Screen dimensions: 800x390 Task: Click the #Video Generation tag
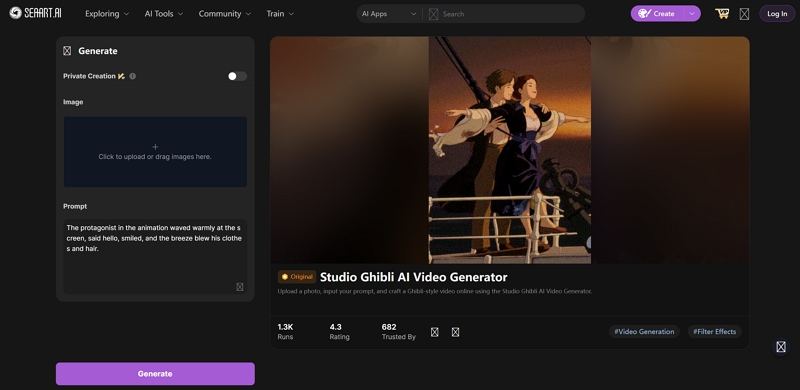644,332
